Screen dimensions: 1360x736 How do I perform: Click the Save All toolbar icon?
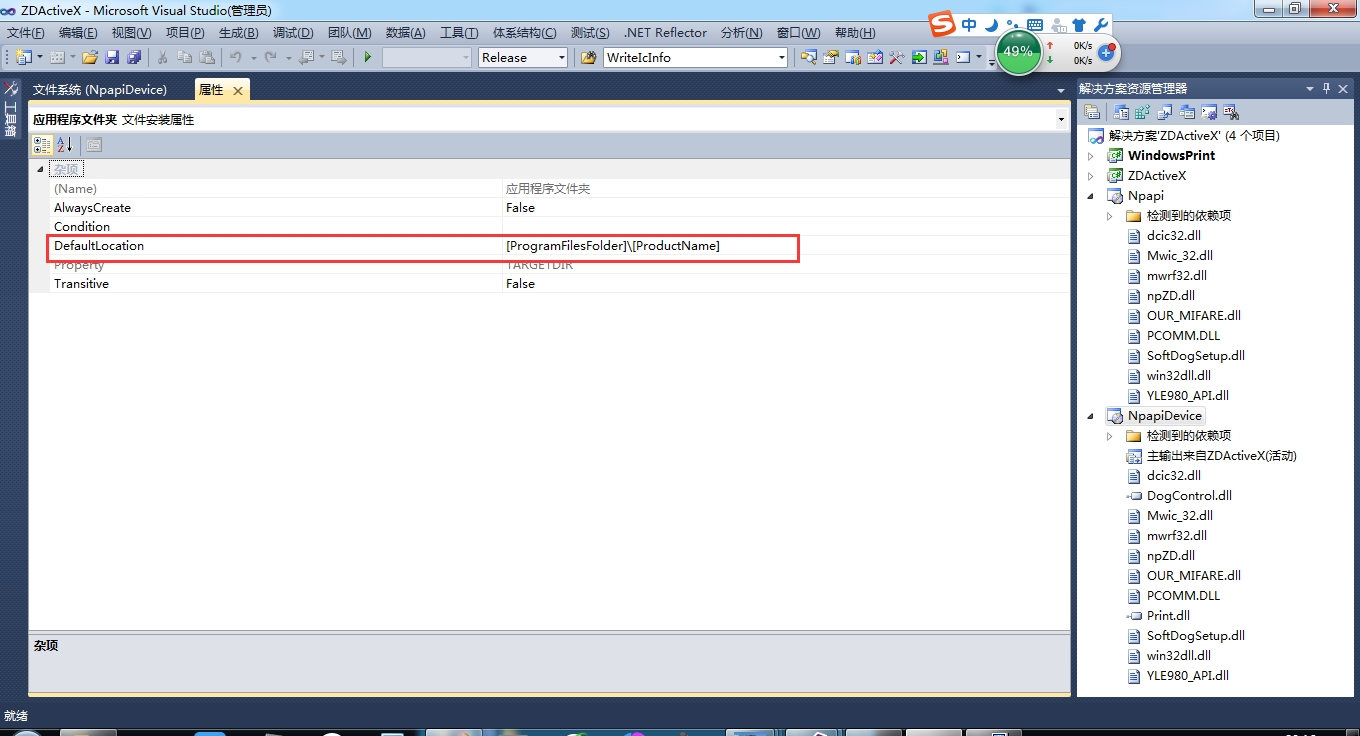[134, 57]
